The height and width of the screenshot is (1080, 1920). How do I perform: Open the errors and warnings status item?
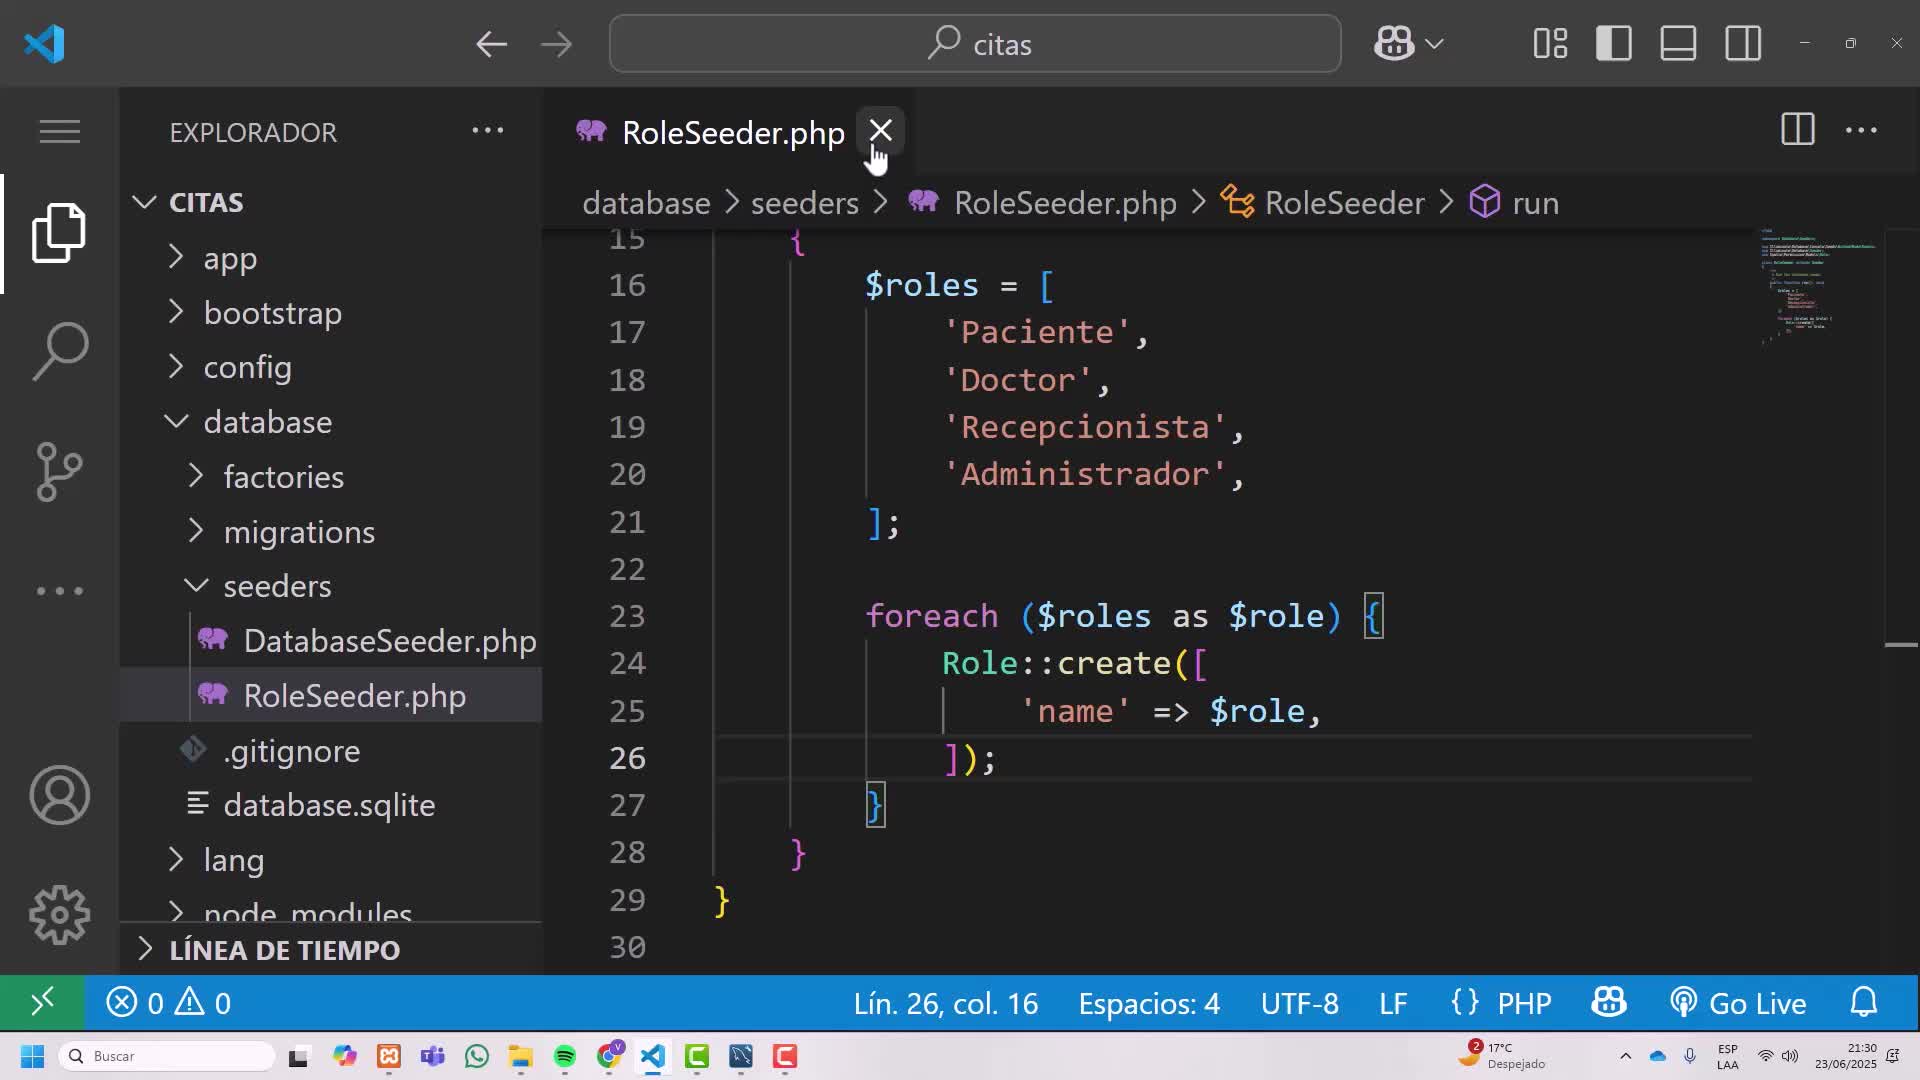point(169,1002)
